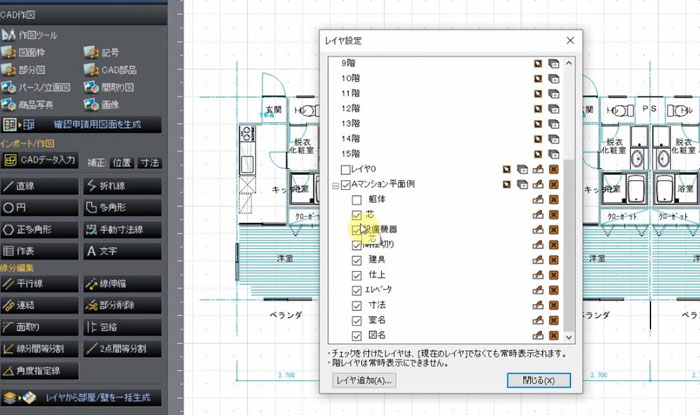The image size is (700, 415).
Task: Select the 手動寸法線 manual dimension tool
Action: [x=122, y=229]
